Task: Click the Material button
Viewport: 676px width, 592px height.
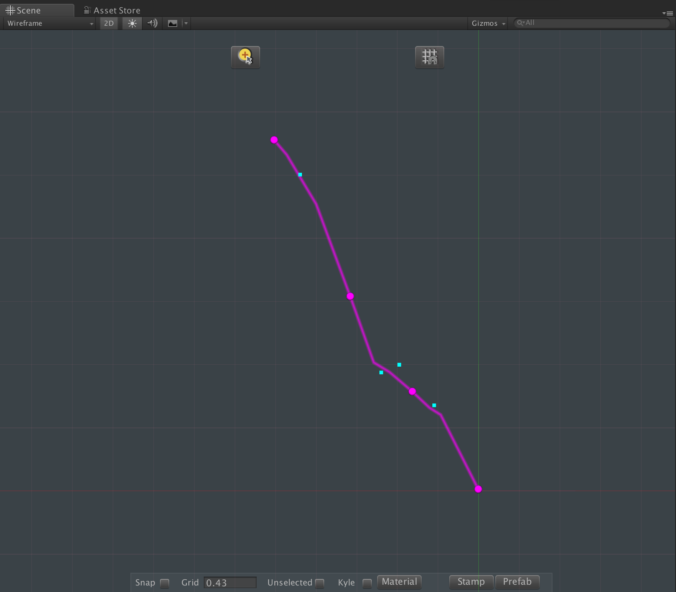Action: (399, 582)
